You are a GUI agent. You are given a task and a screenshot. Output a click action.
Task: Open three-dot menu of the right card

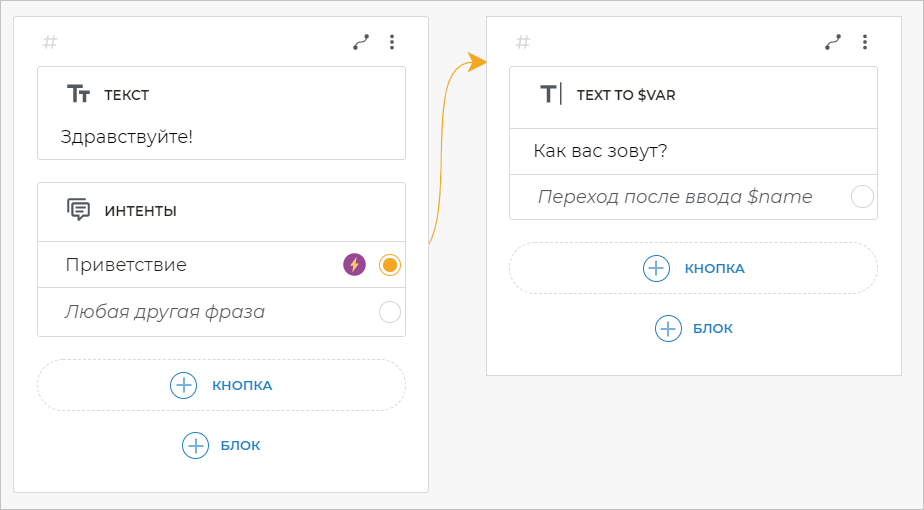tap(865, 42)
